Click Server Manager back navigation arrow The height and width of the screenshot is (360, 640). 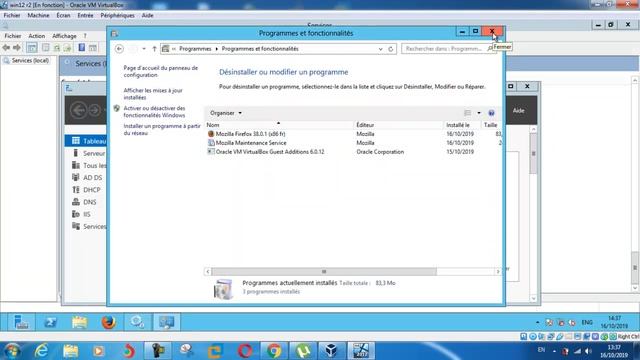(x=78, y=110)
